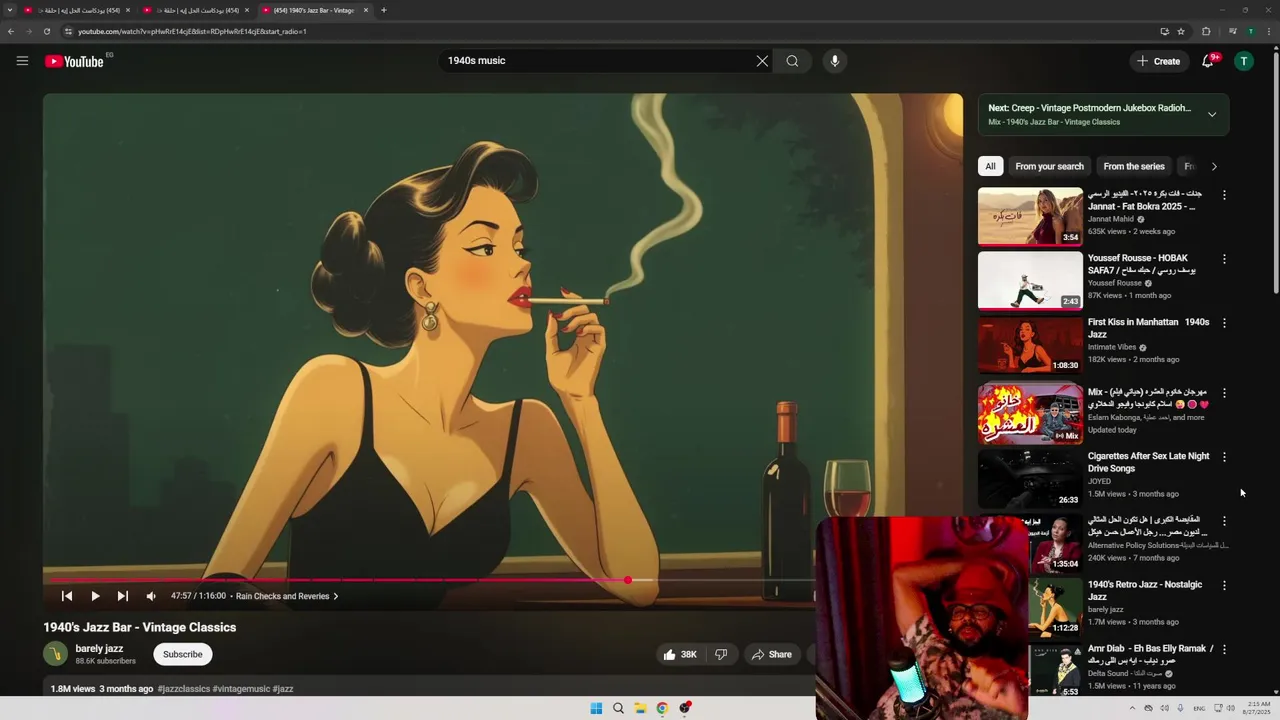The image size is (1280, 720).
Task: Open File Explorer from the taskbar
Action: 640,708
